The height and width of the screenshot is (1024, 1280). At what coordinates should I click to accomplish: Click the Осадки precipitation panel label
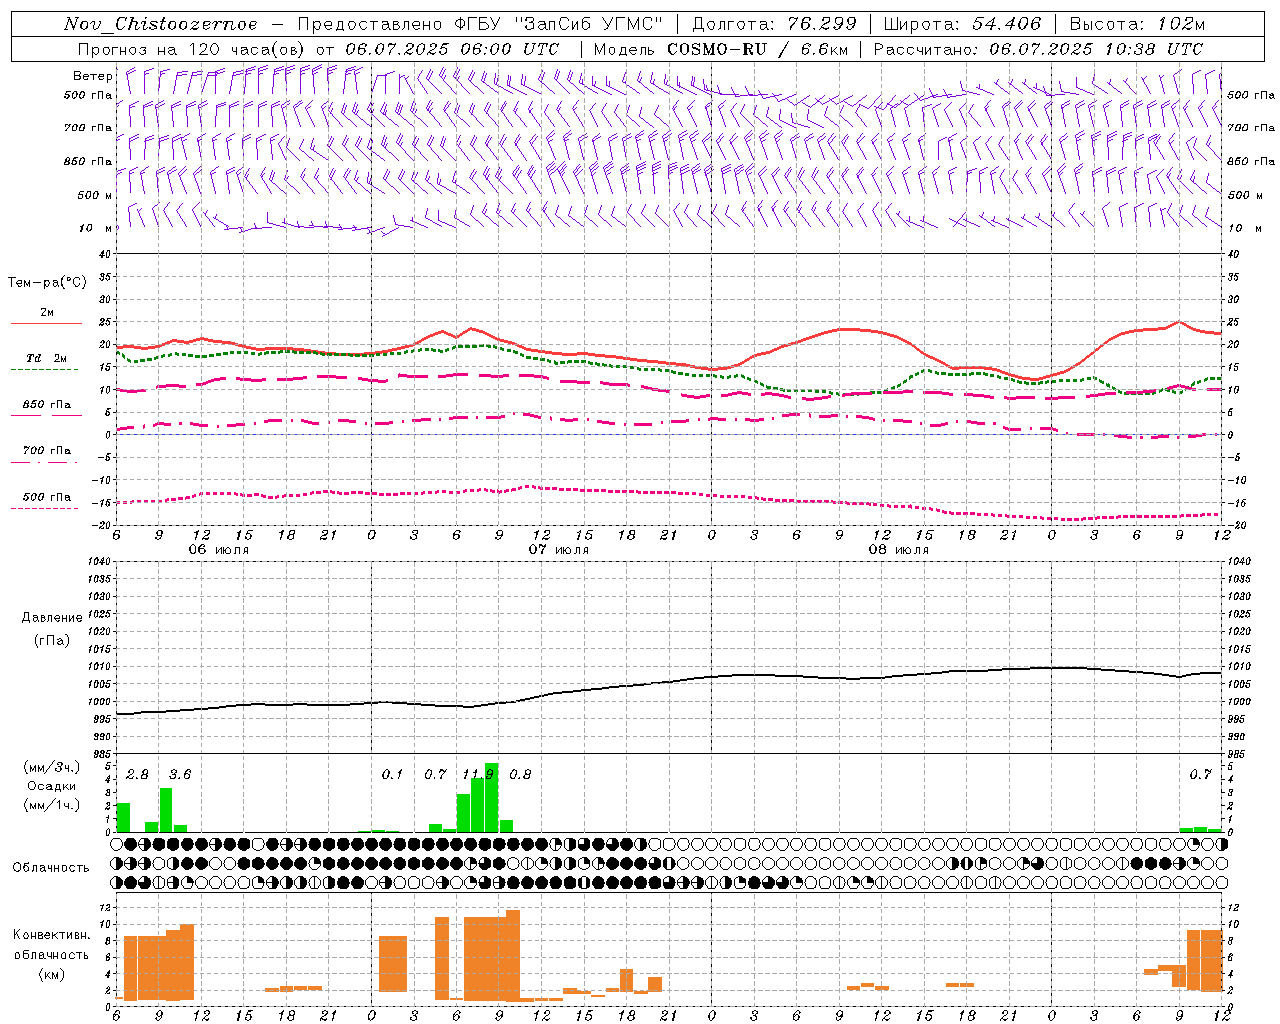51,786
